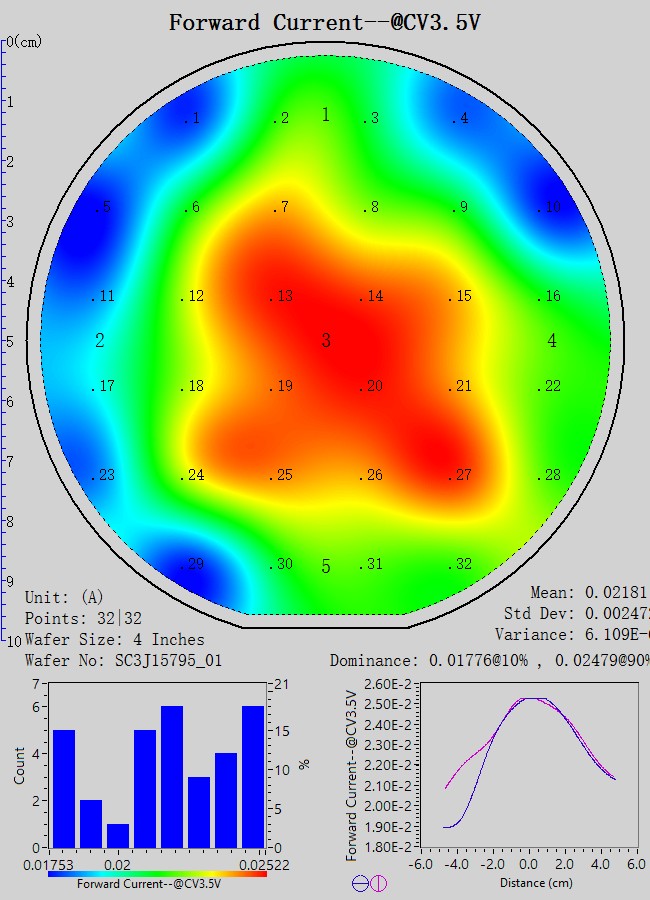Select the rightmost histogram bar
The width and height of the screenshot is (650, 900).
(x=254, y=776)
